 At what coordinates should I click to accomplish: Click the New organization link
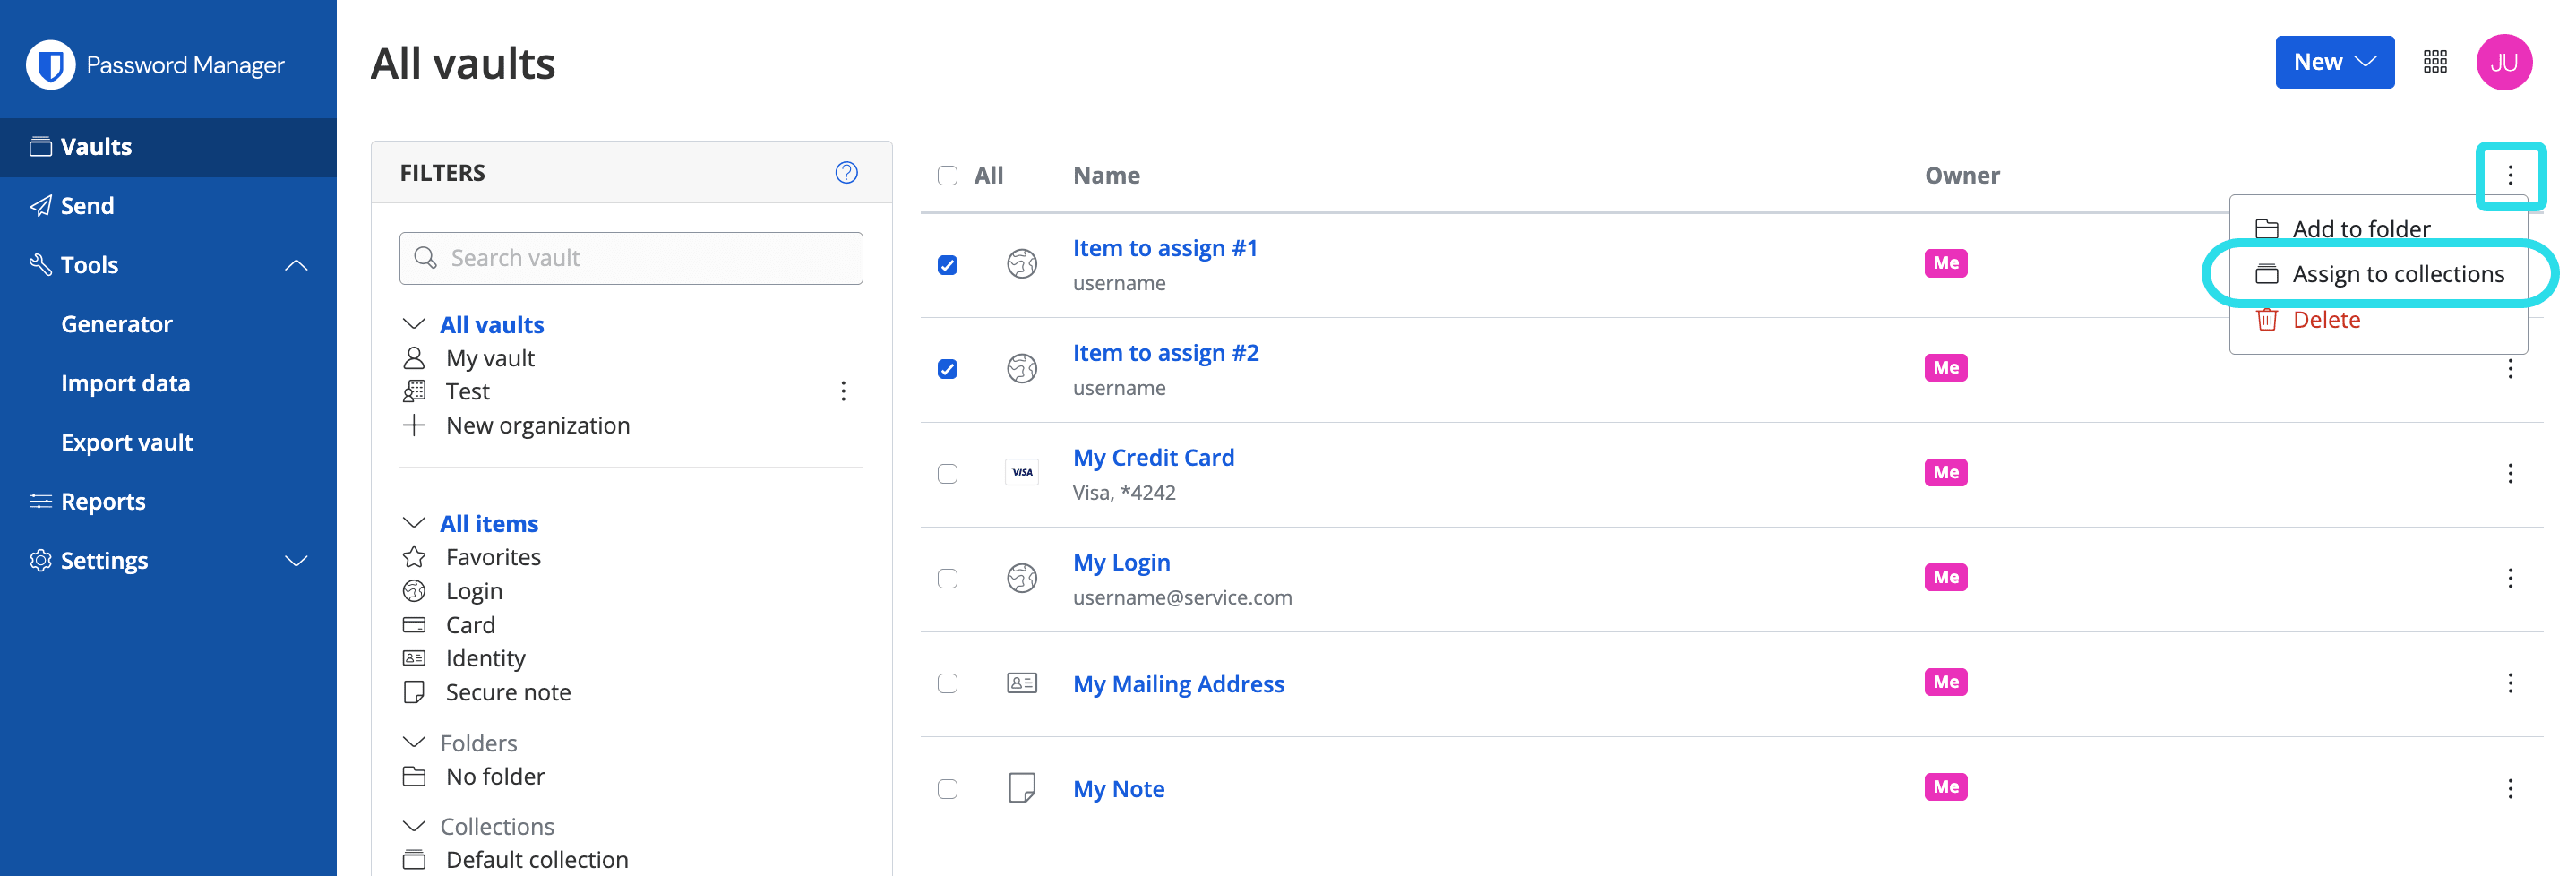tap(537, 425)
